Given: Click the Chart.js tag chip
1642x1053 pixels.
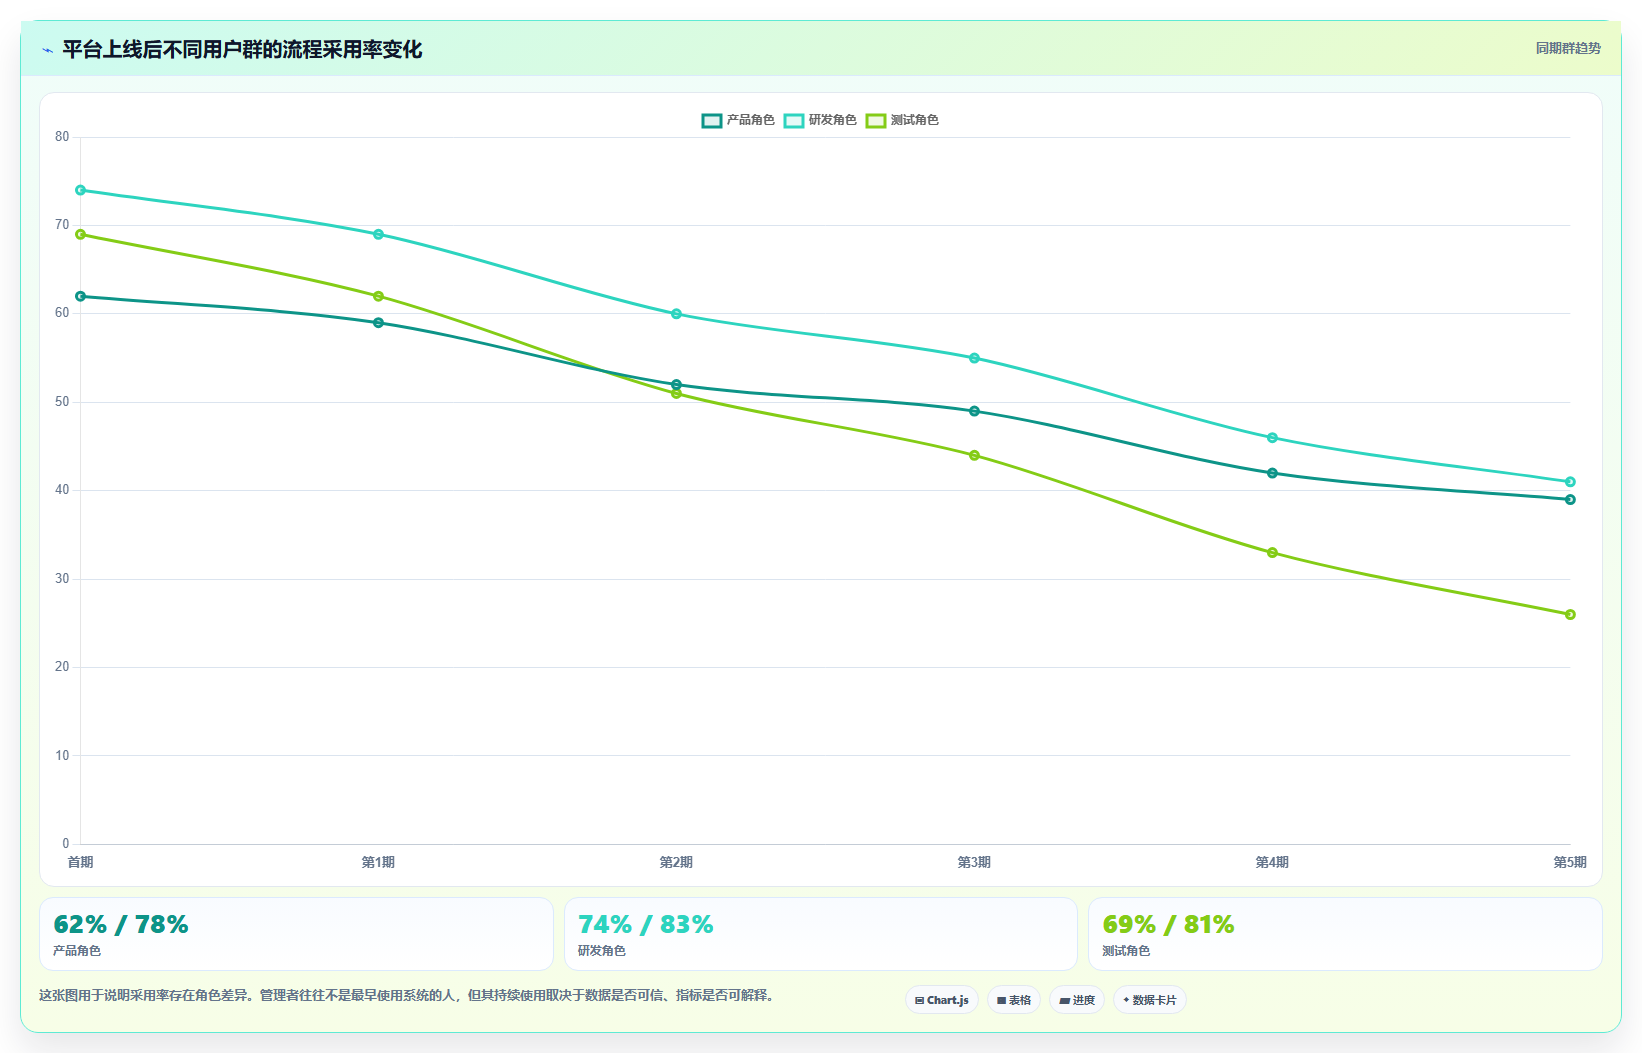Looking at the screenshot, I should click(942, 1000).
